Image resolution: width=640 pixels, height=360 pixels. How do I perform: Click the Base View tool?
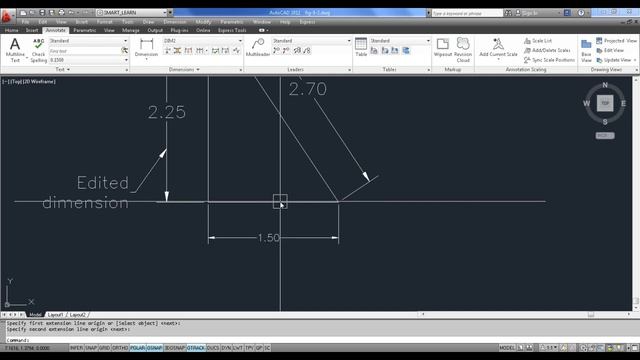click(586, 51)
